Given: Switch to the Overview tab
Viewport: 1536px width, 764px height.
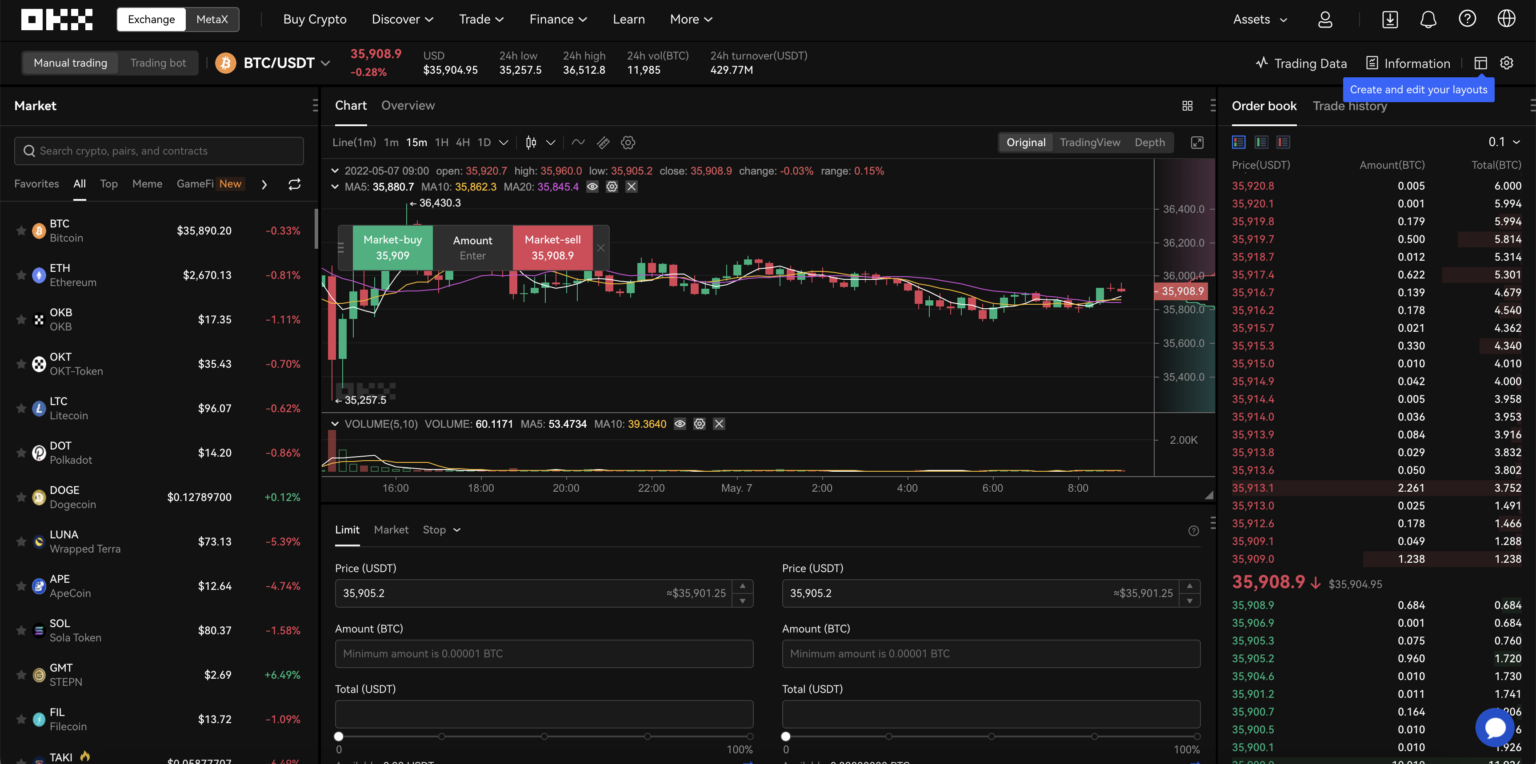Looking at the screenshot, I should tap(408, 105).
